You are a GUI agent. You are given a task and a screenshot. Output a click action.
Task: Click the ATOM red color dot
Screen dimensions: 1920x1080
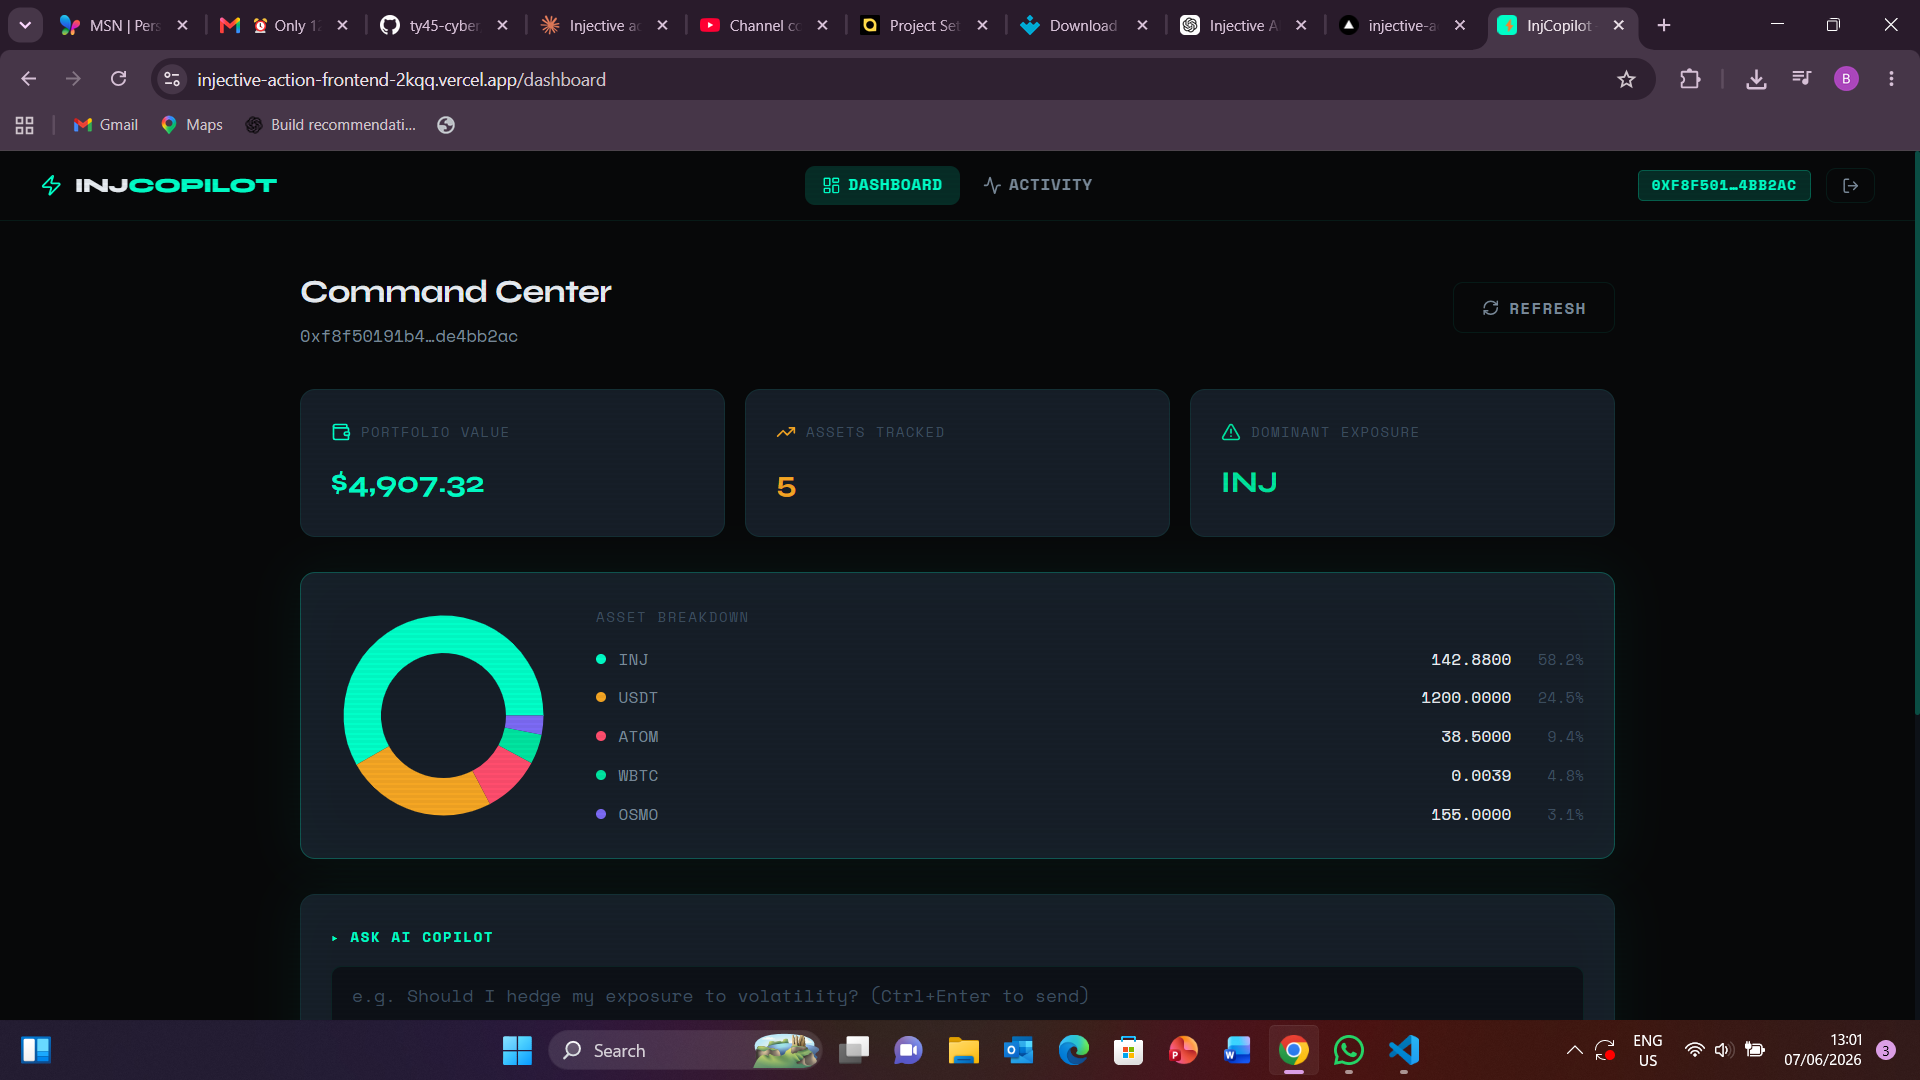click(601, 736)
